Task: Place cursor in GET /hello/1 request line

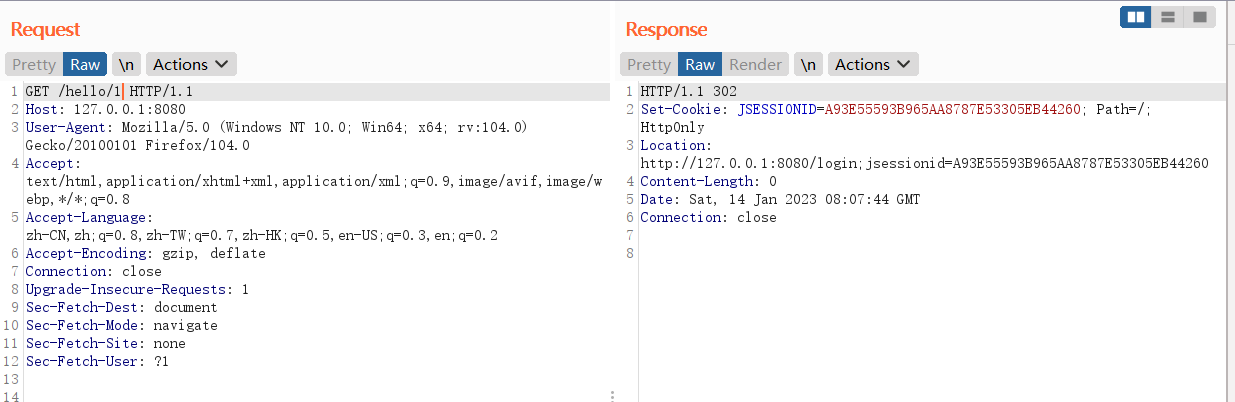Action: 109,92
